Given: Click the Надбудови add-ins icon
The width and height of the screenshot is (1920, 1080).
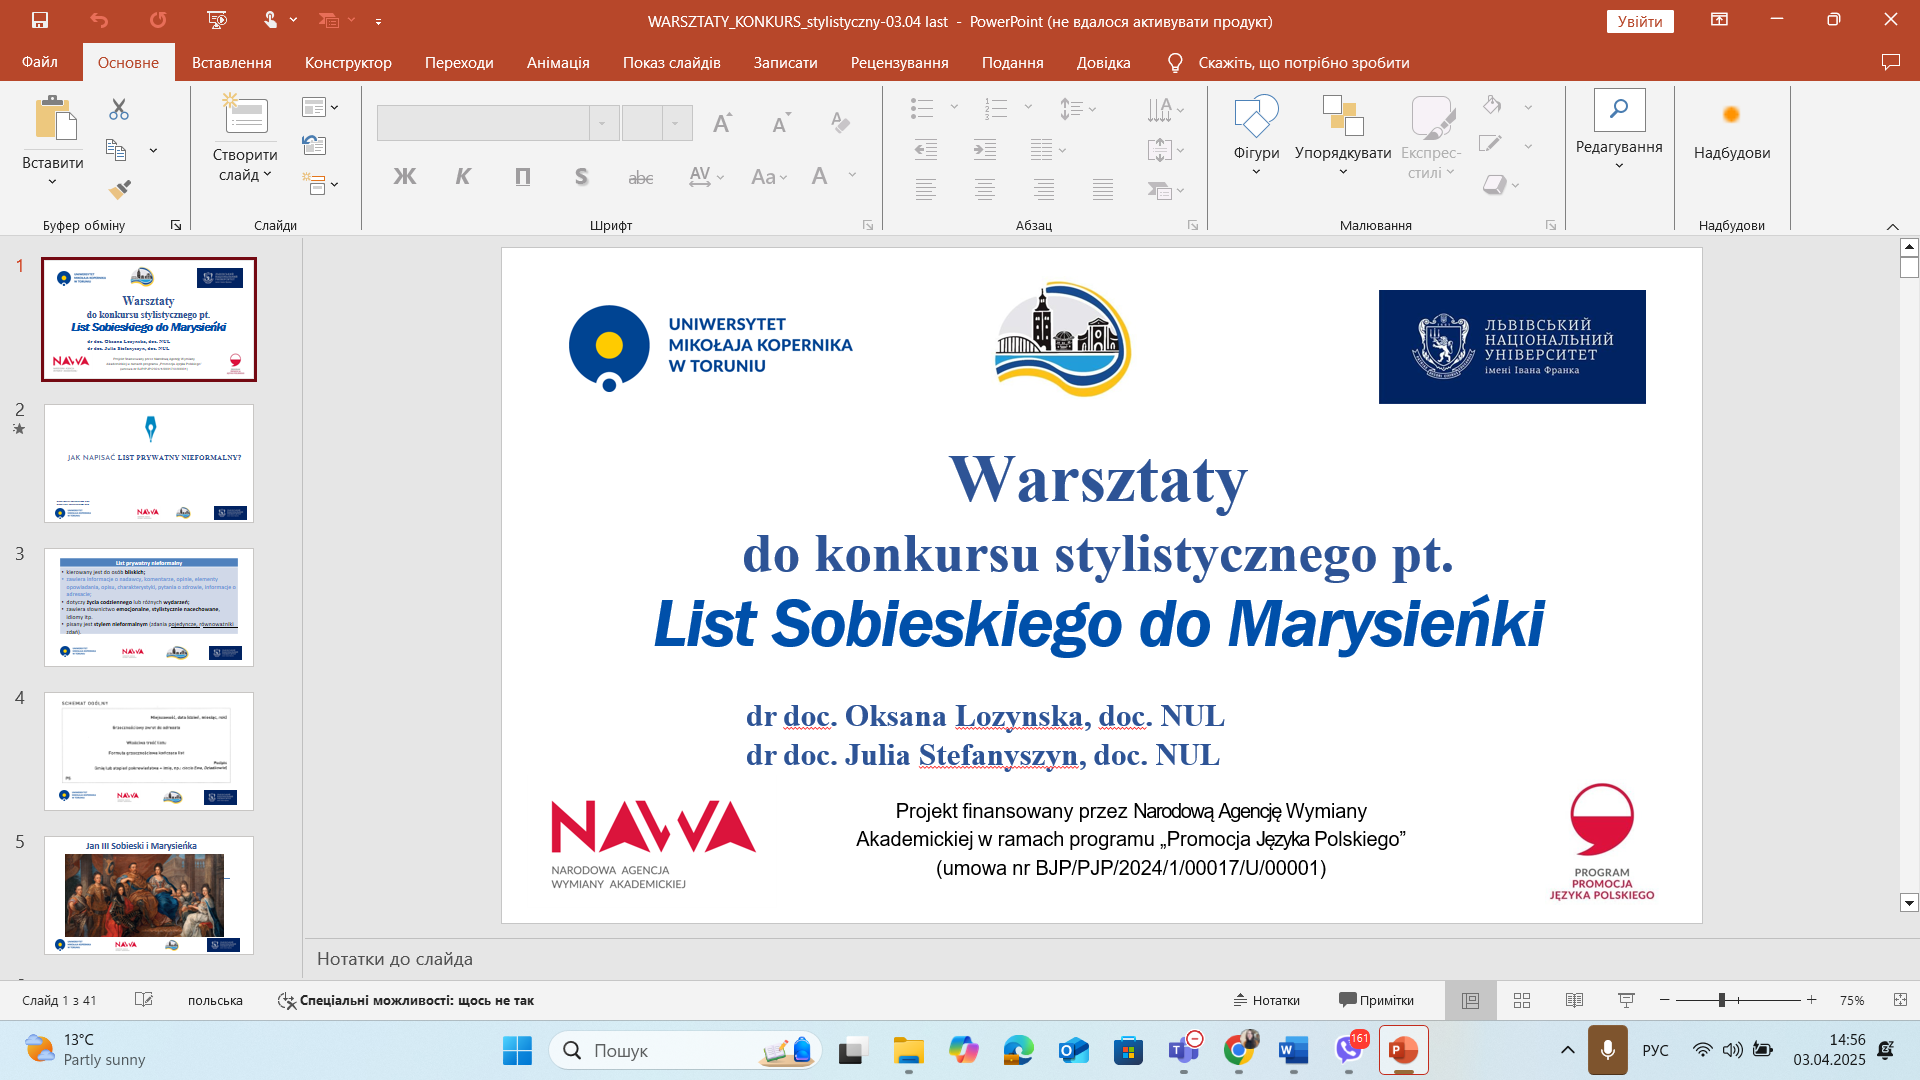Looking at the screenshot, I should pos(1731,114).
